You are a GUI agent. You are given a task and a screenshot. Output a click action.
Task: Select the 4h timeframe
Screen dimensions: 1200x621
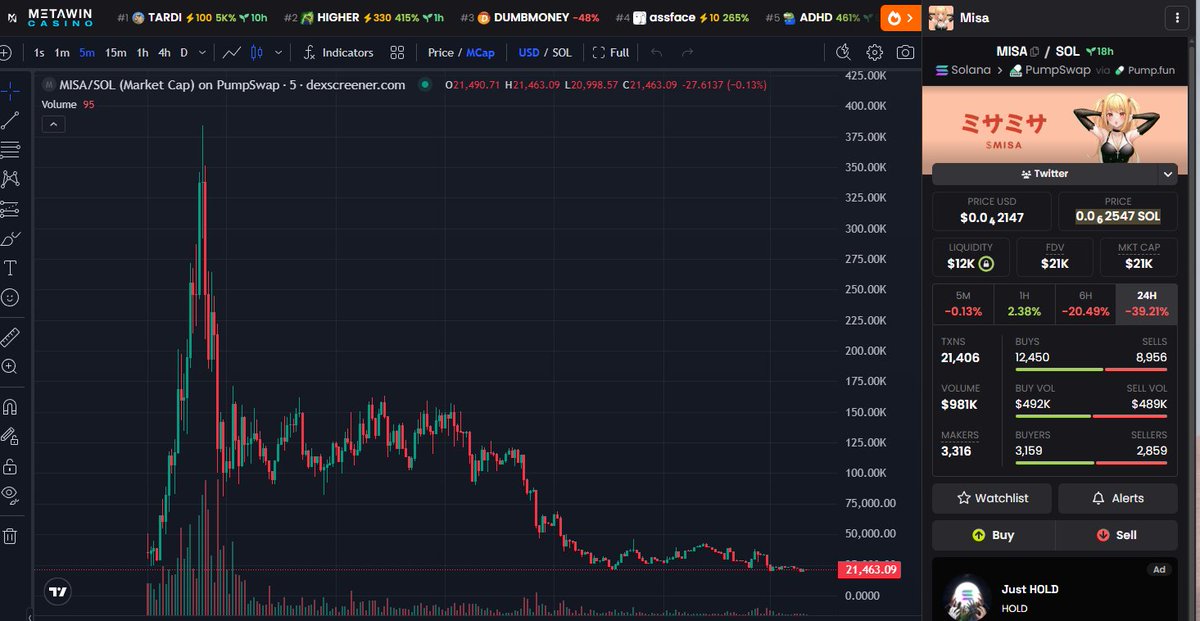click(x=165, y=53)
